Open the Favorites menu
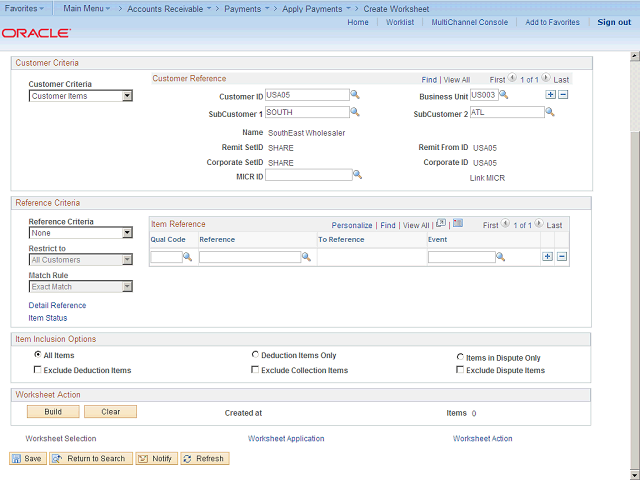Viewport: 640px width, 480px height. (x=27, y=7)
